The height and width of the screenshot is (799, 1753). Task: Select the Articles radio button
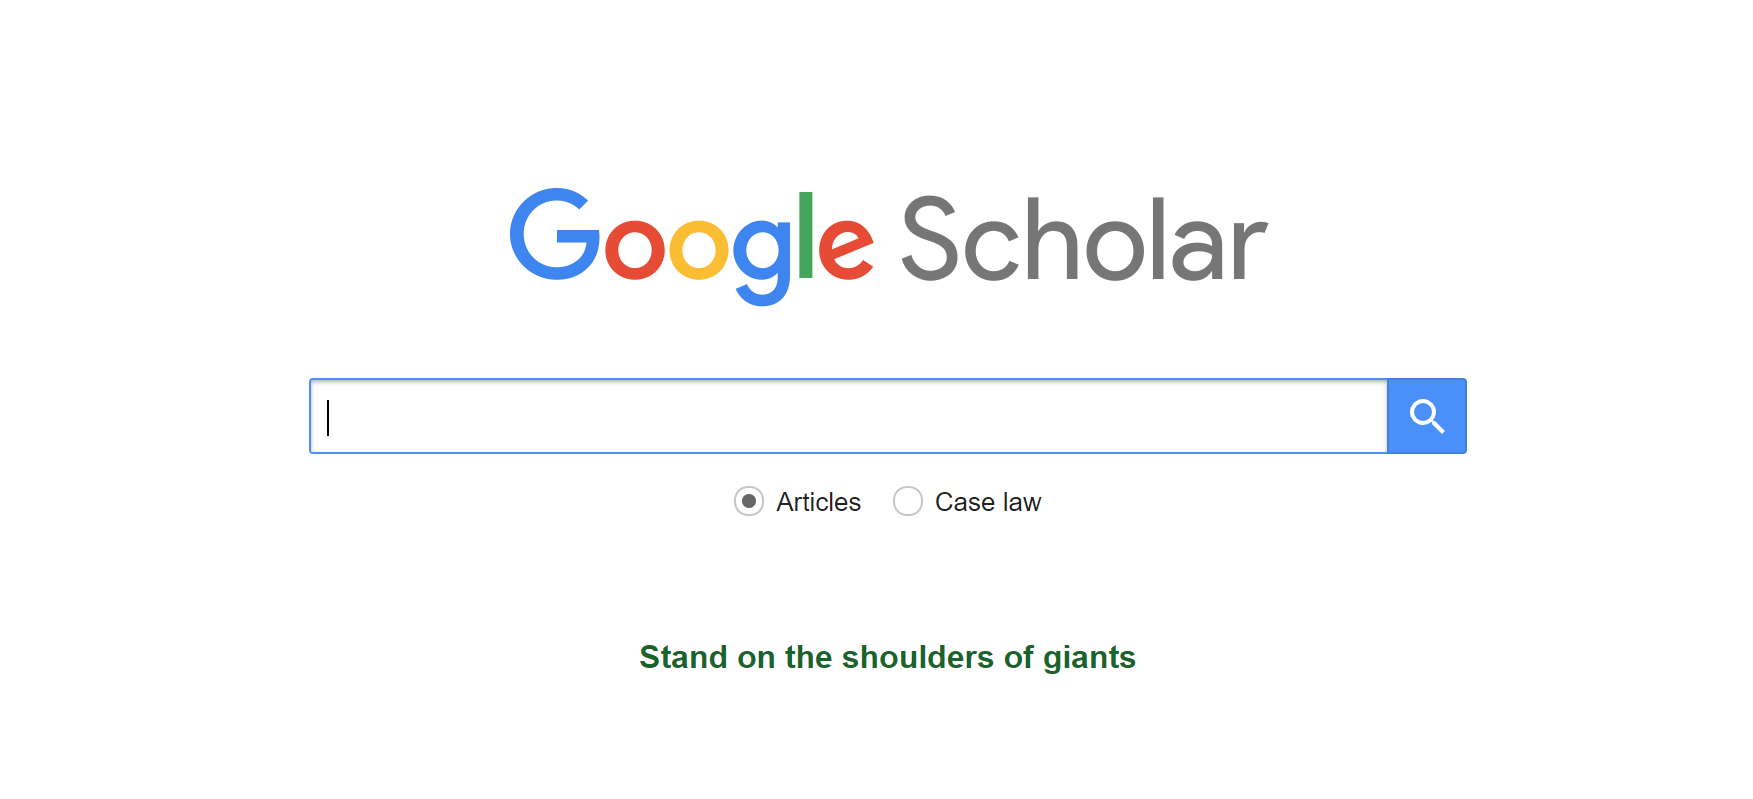749,501
